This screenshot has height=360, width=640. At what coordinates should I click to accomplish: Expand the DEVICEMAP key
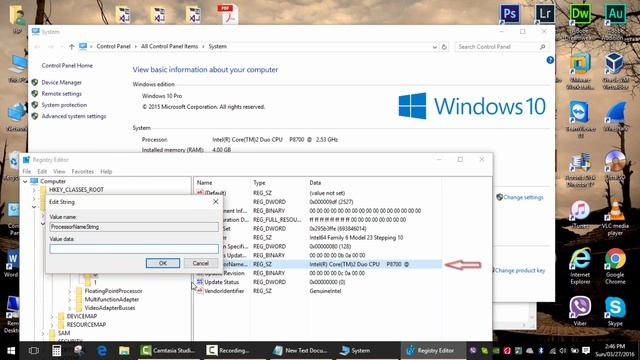[52, 316]
